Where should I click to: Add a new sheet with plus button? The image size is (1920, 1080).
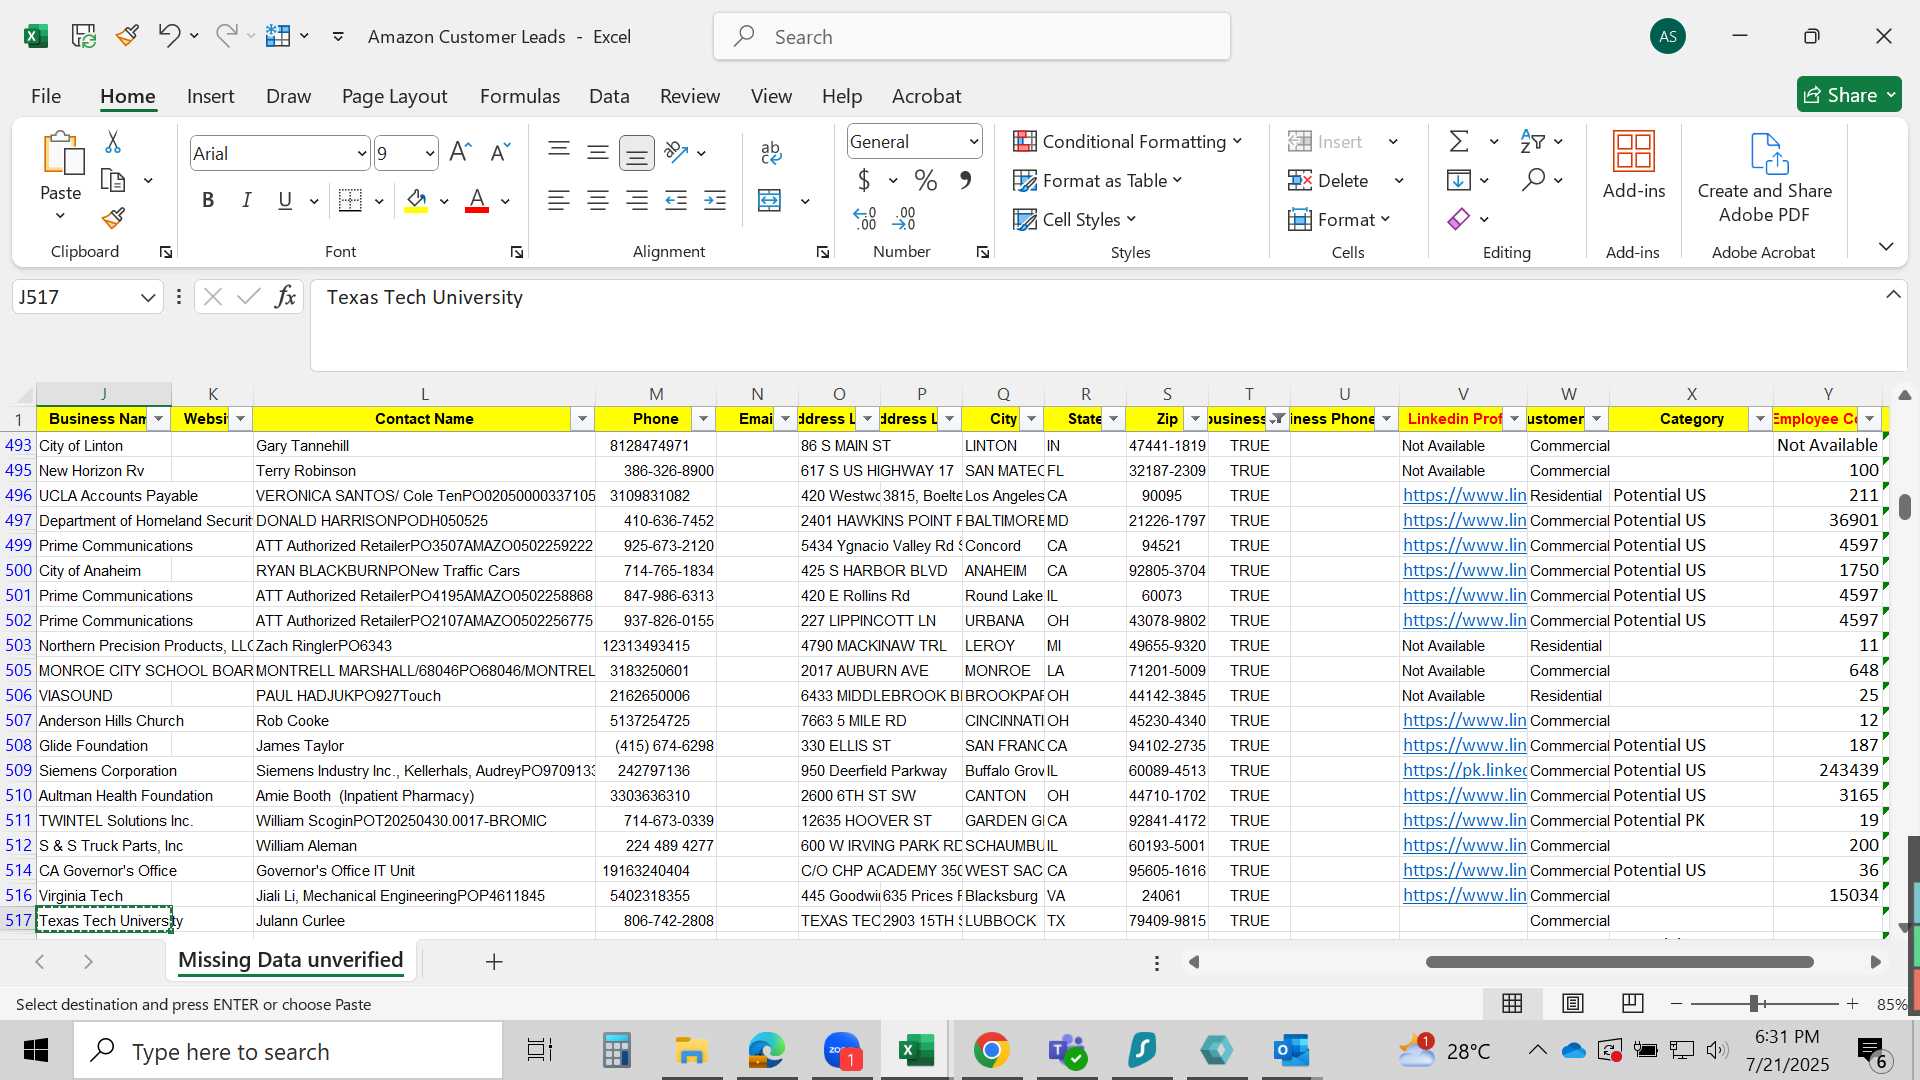coord(494,962)
